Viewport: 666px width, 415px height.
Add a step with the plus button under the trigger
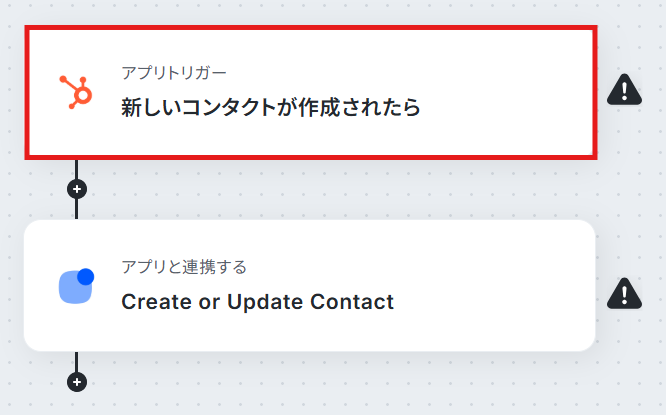click(76, 188)
